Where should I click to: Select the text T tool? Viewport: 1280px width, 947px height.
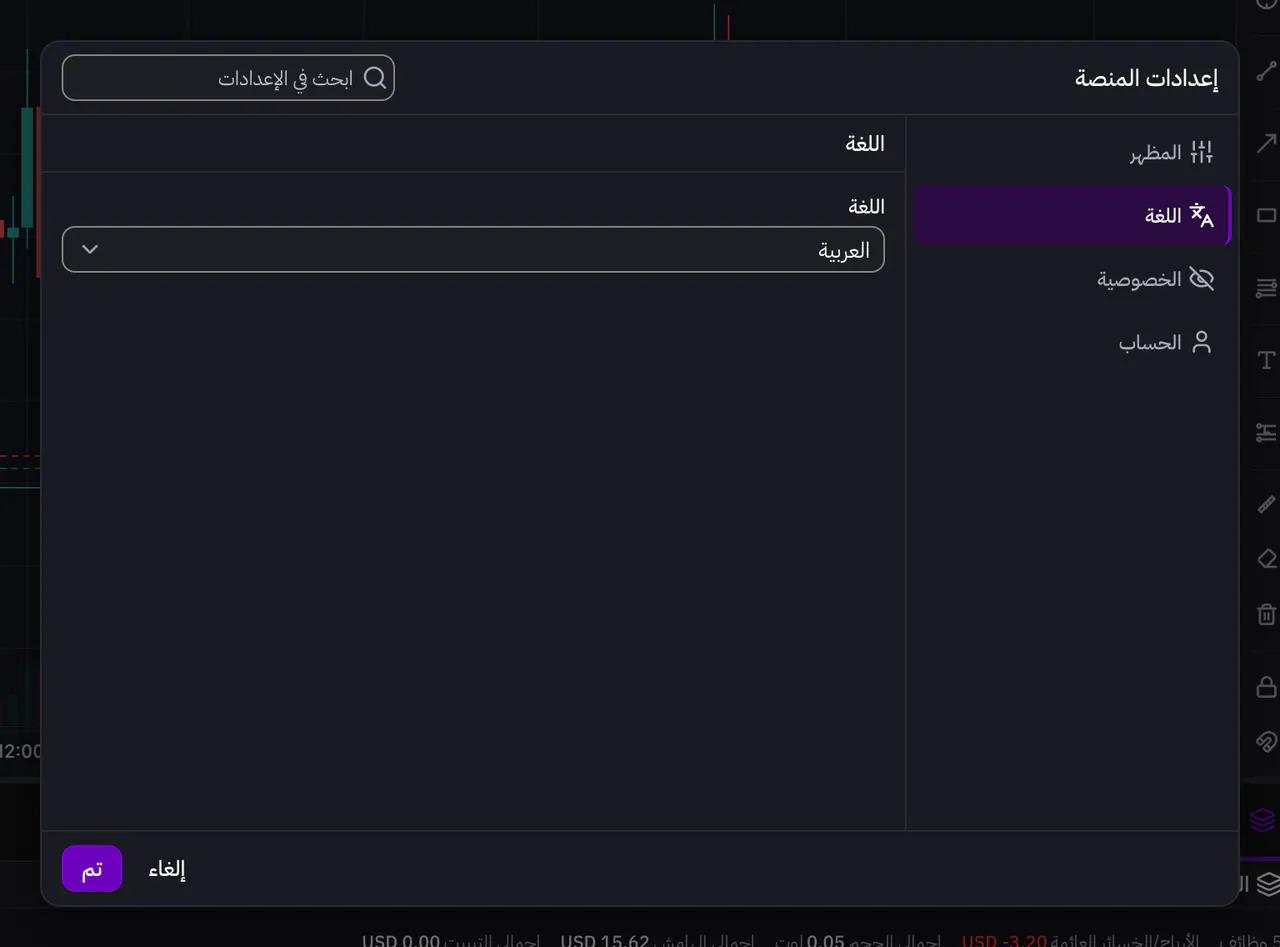point(1266,360)
